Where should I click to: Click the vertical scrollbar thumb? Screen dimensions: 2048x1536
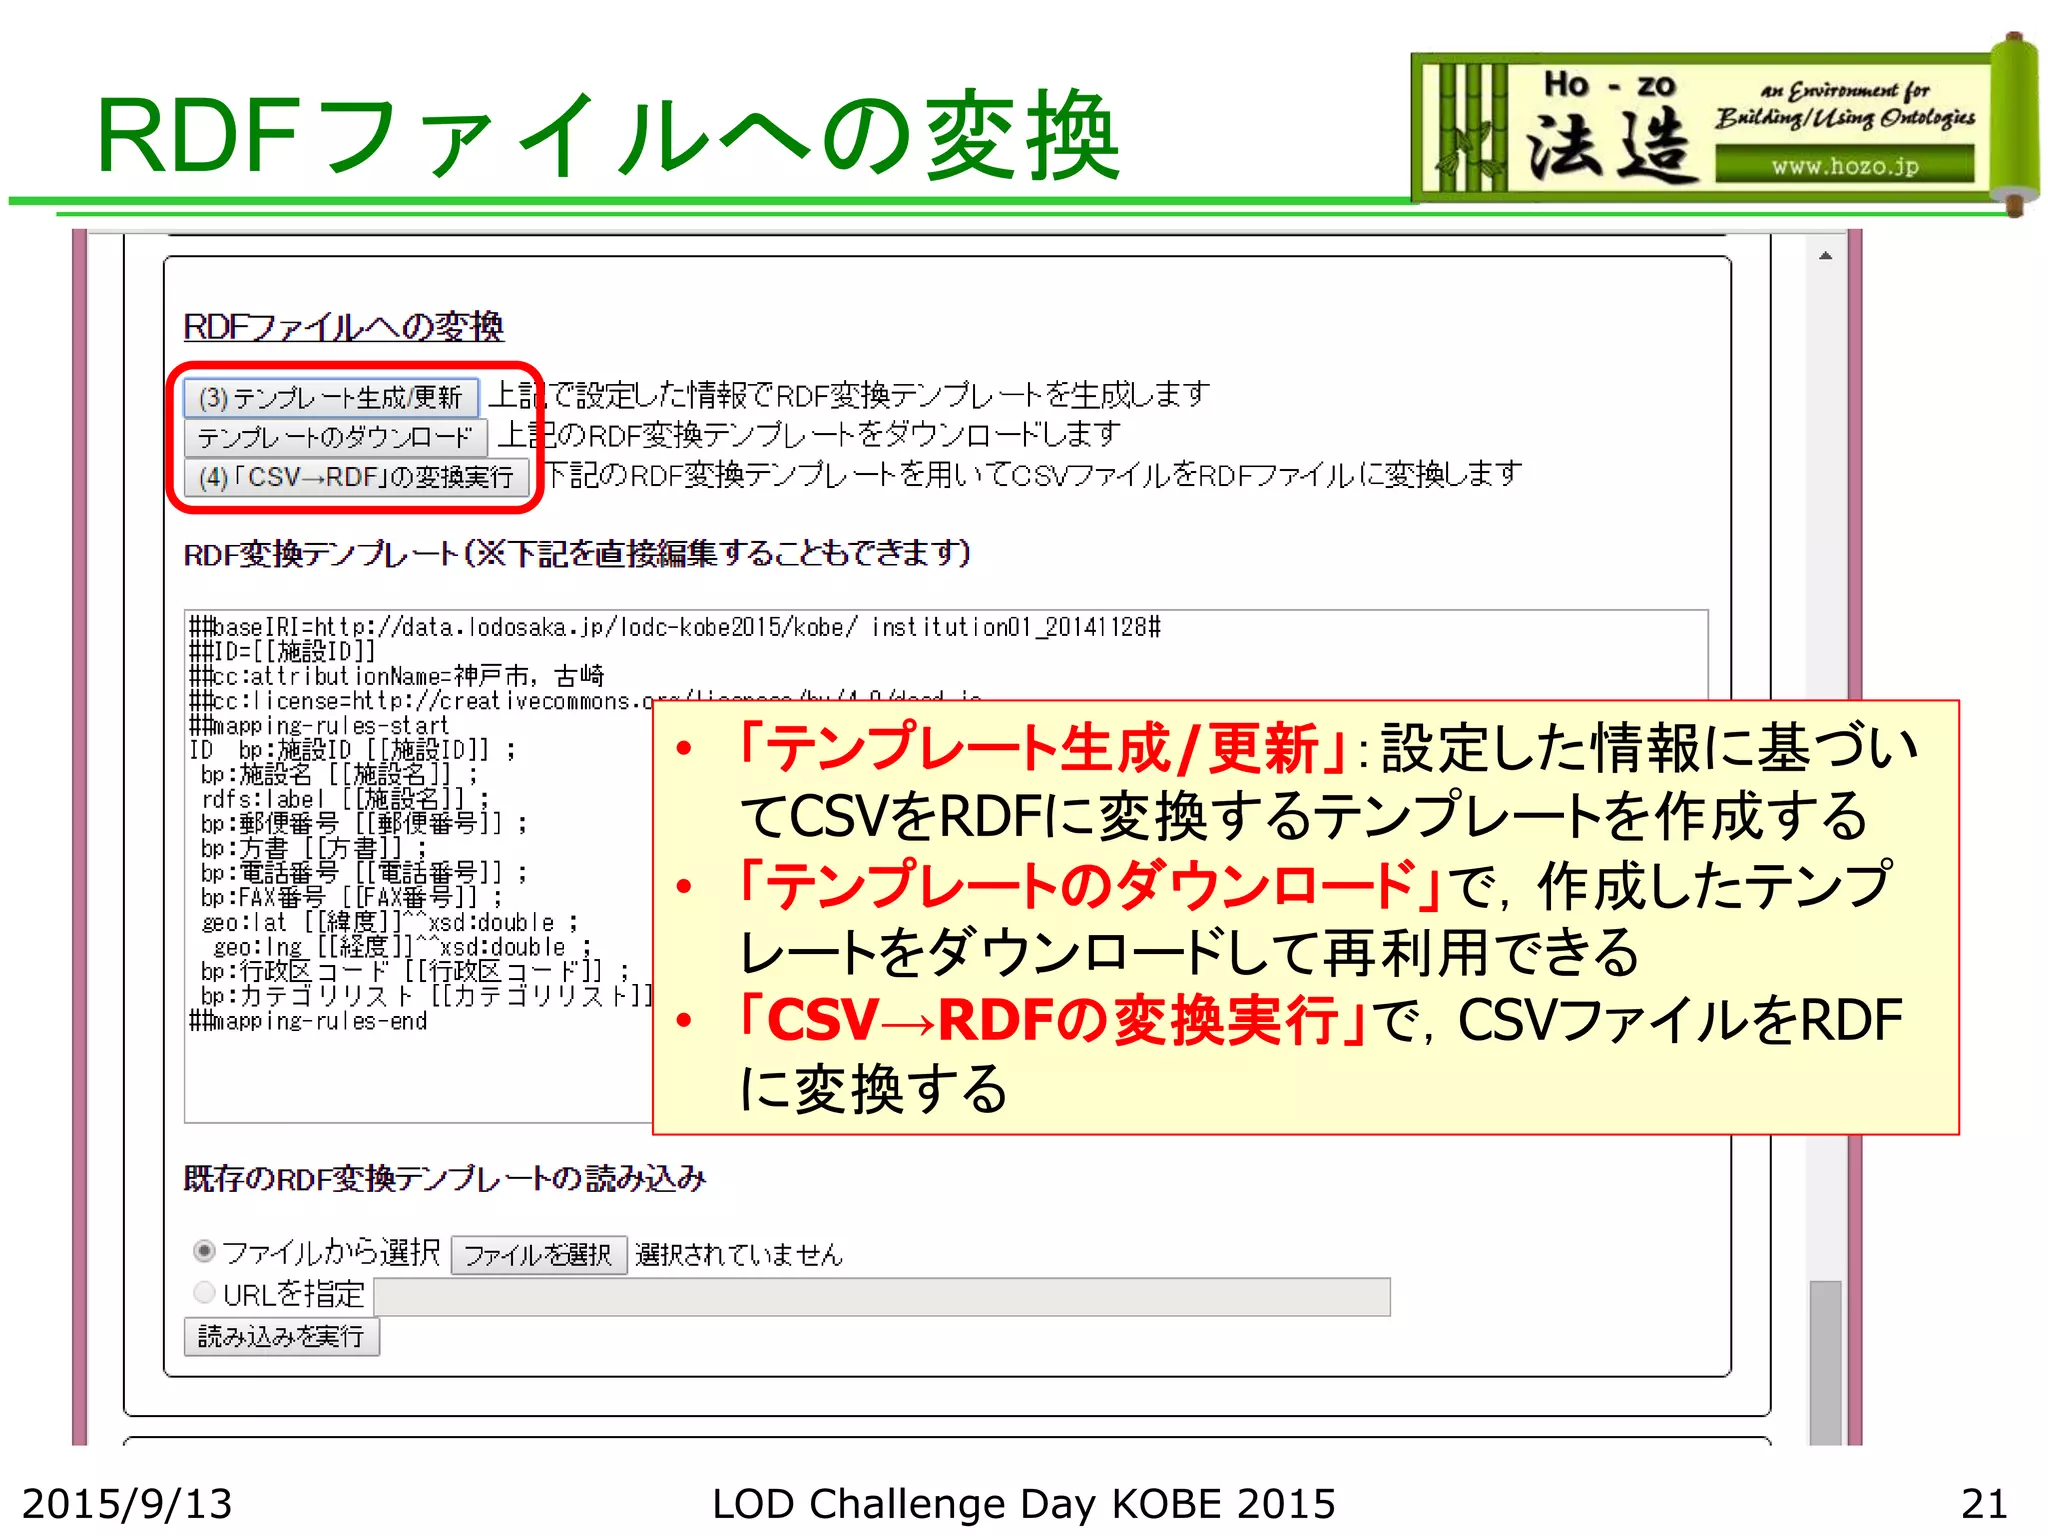[x=1825, y=1362]
